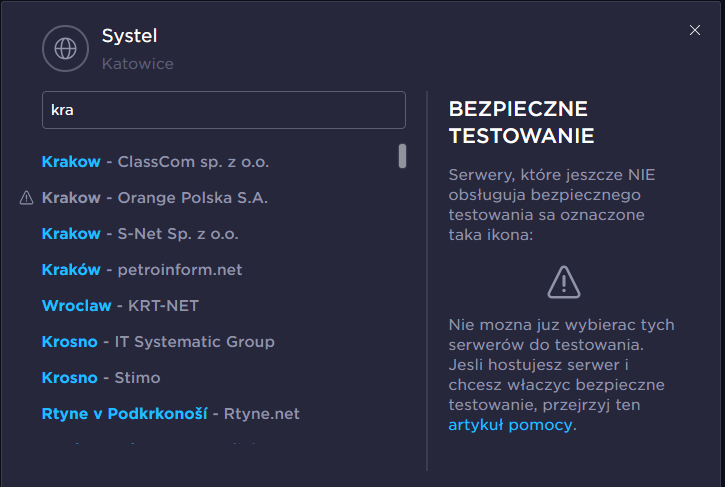
Task: Select Krakow - Orange Polska S.A. server
Action: [155, 198]
